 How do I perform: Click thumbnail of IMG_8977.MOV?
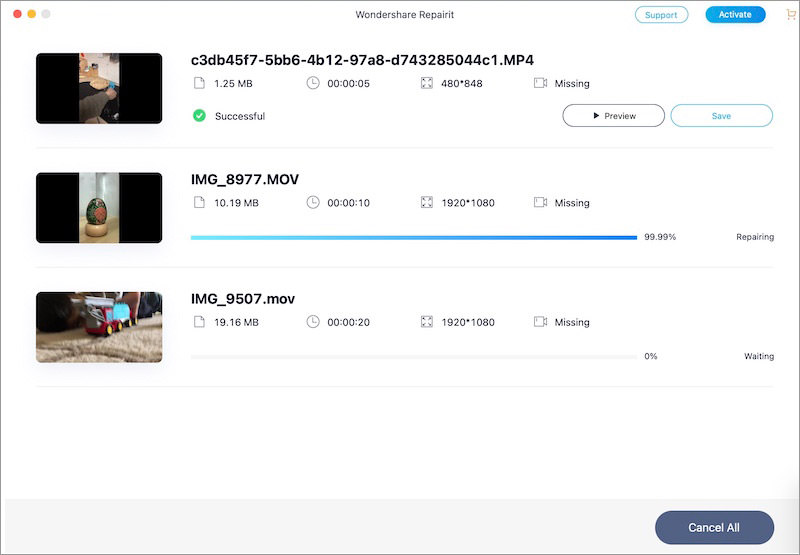[99, 208]
